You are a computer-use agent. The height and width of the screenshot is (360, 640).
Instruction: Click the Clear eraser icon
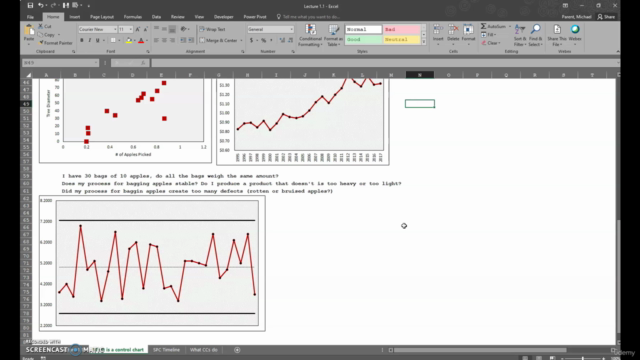484,43
